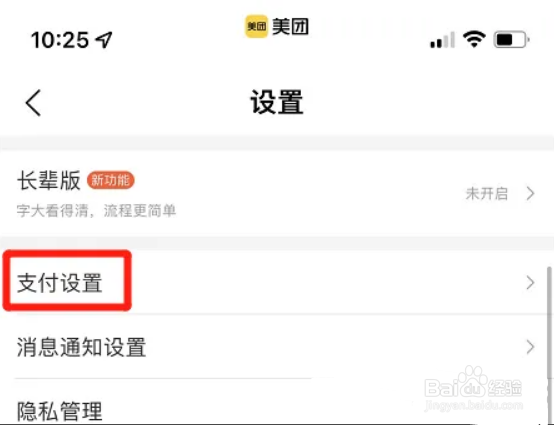
Task: Tap the 字大看得清，流程更简单 description
Action: pos(96,211)
